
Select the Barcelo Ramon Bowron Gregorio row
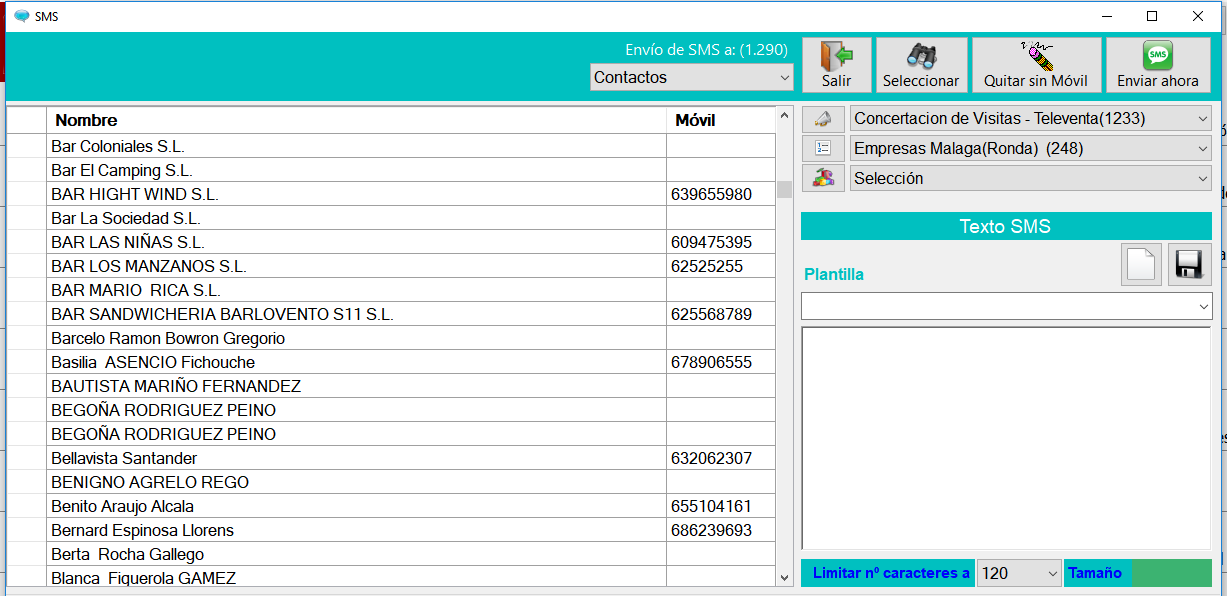[x=391, y=338]
